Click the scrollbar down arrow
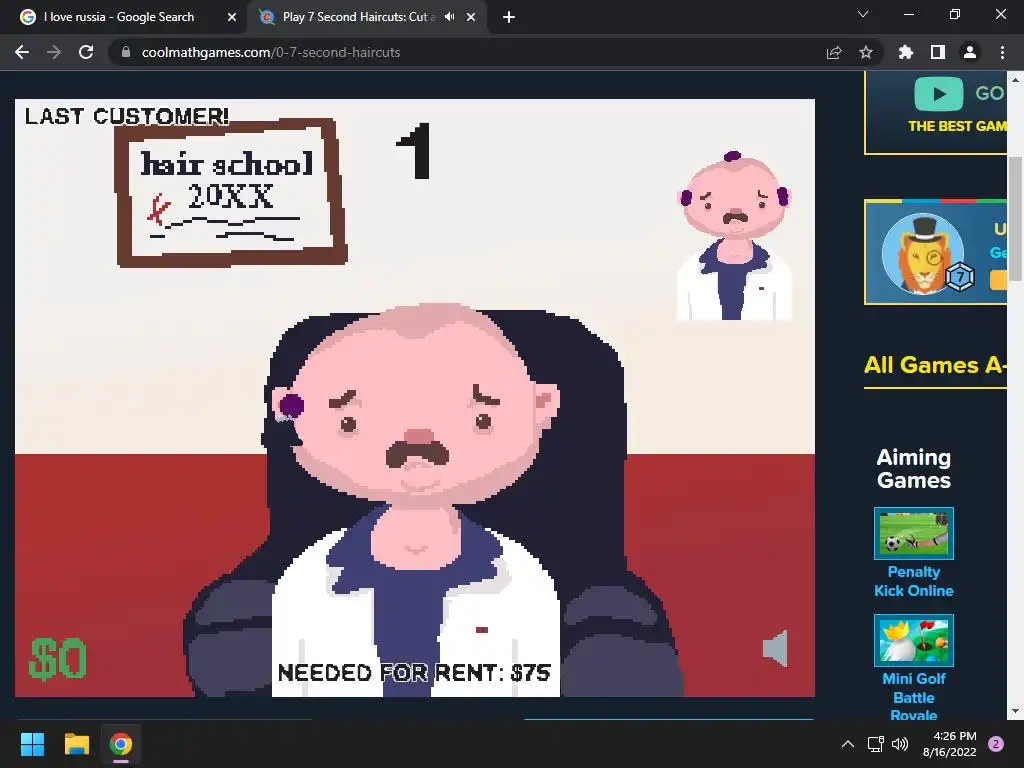This screenshot has height=768, width=1024. (x=1015, y=711)
